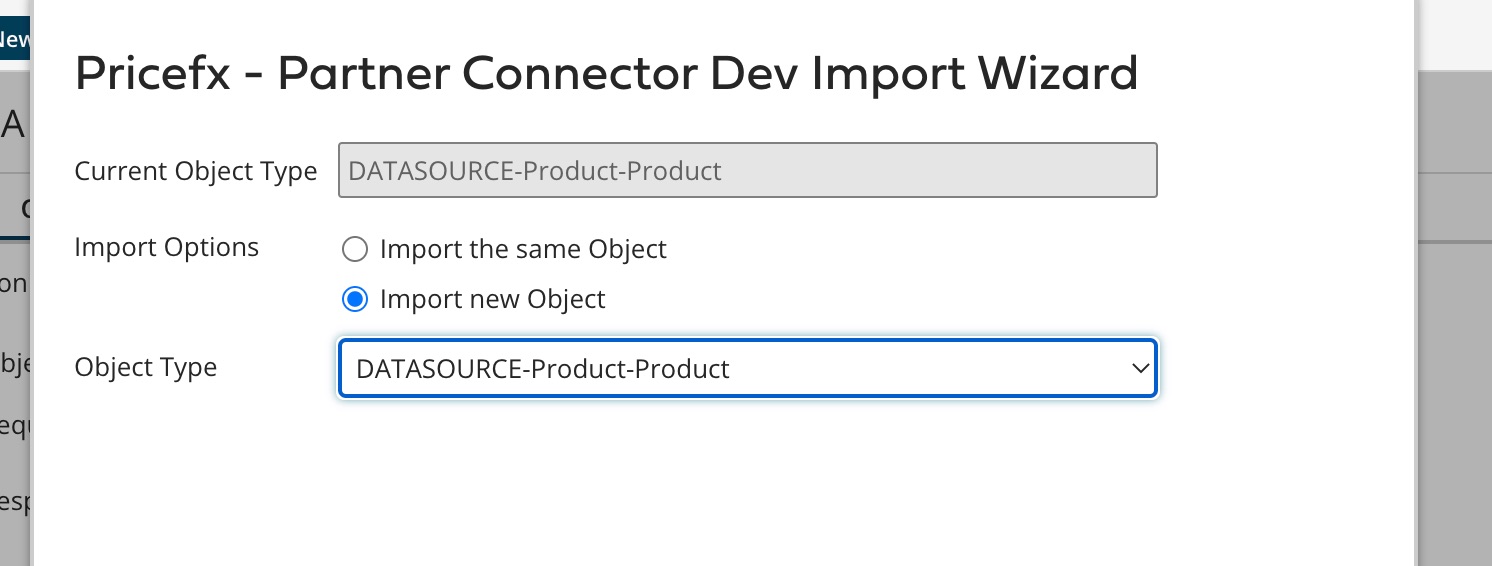Click the "Import the same Object" option label
This screenshot has height=566, width=1492.
[523, 249]
